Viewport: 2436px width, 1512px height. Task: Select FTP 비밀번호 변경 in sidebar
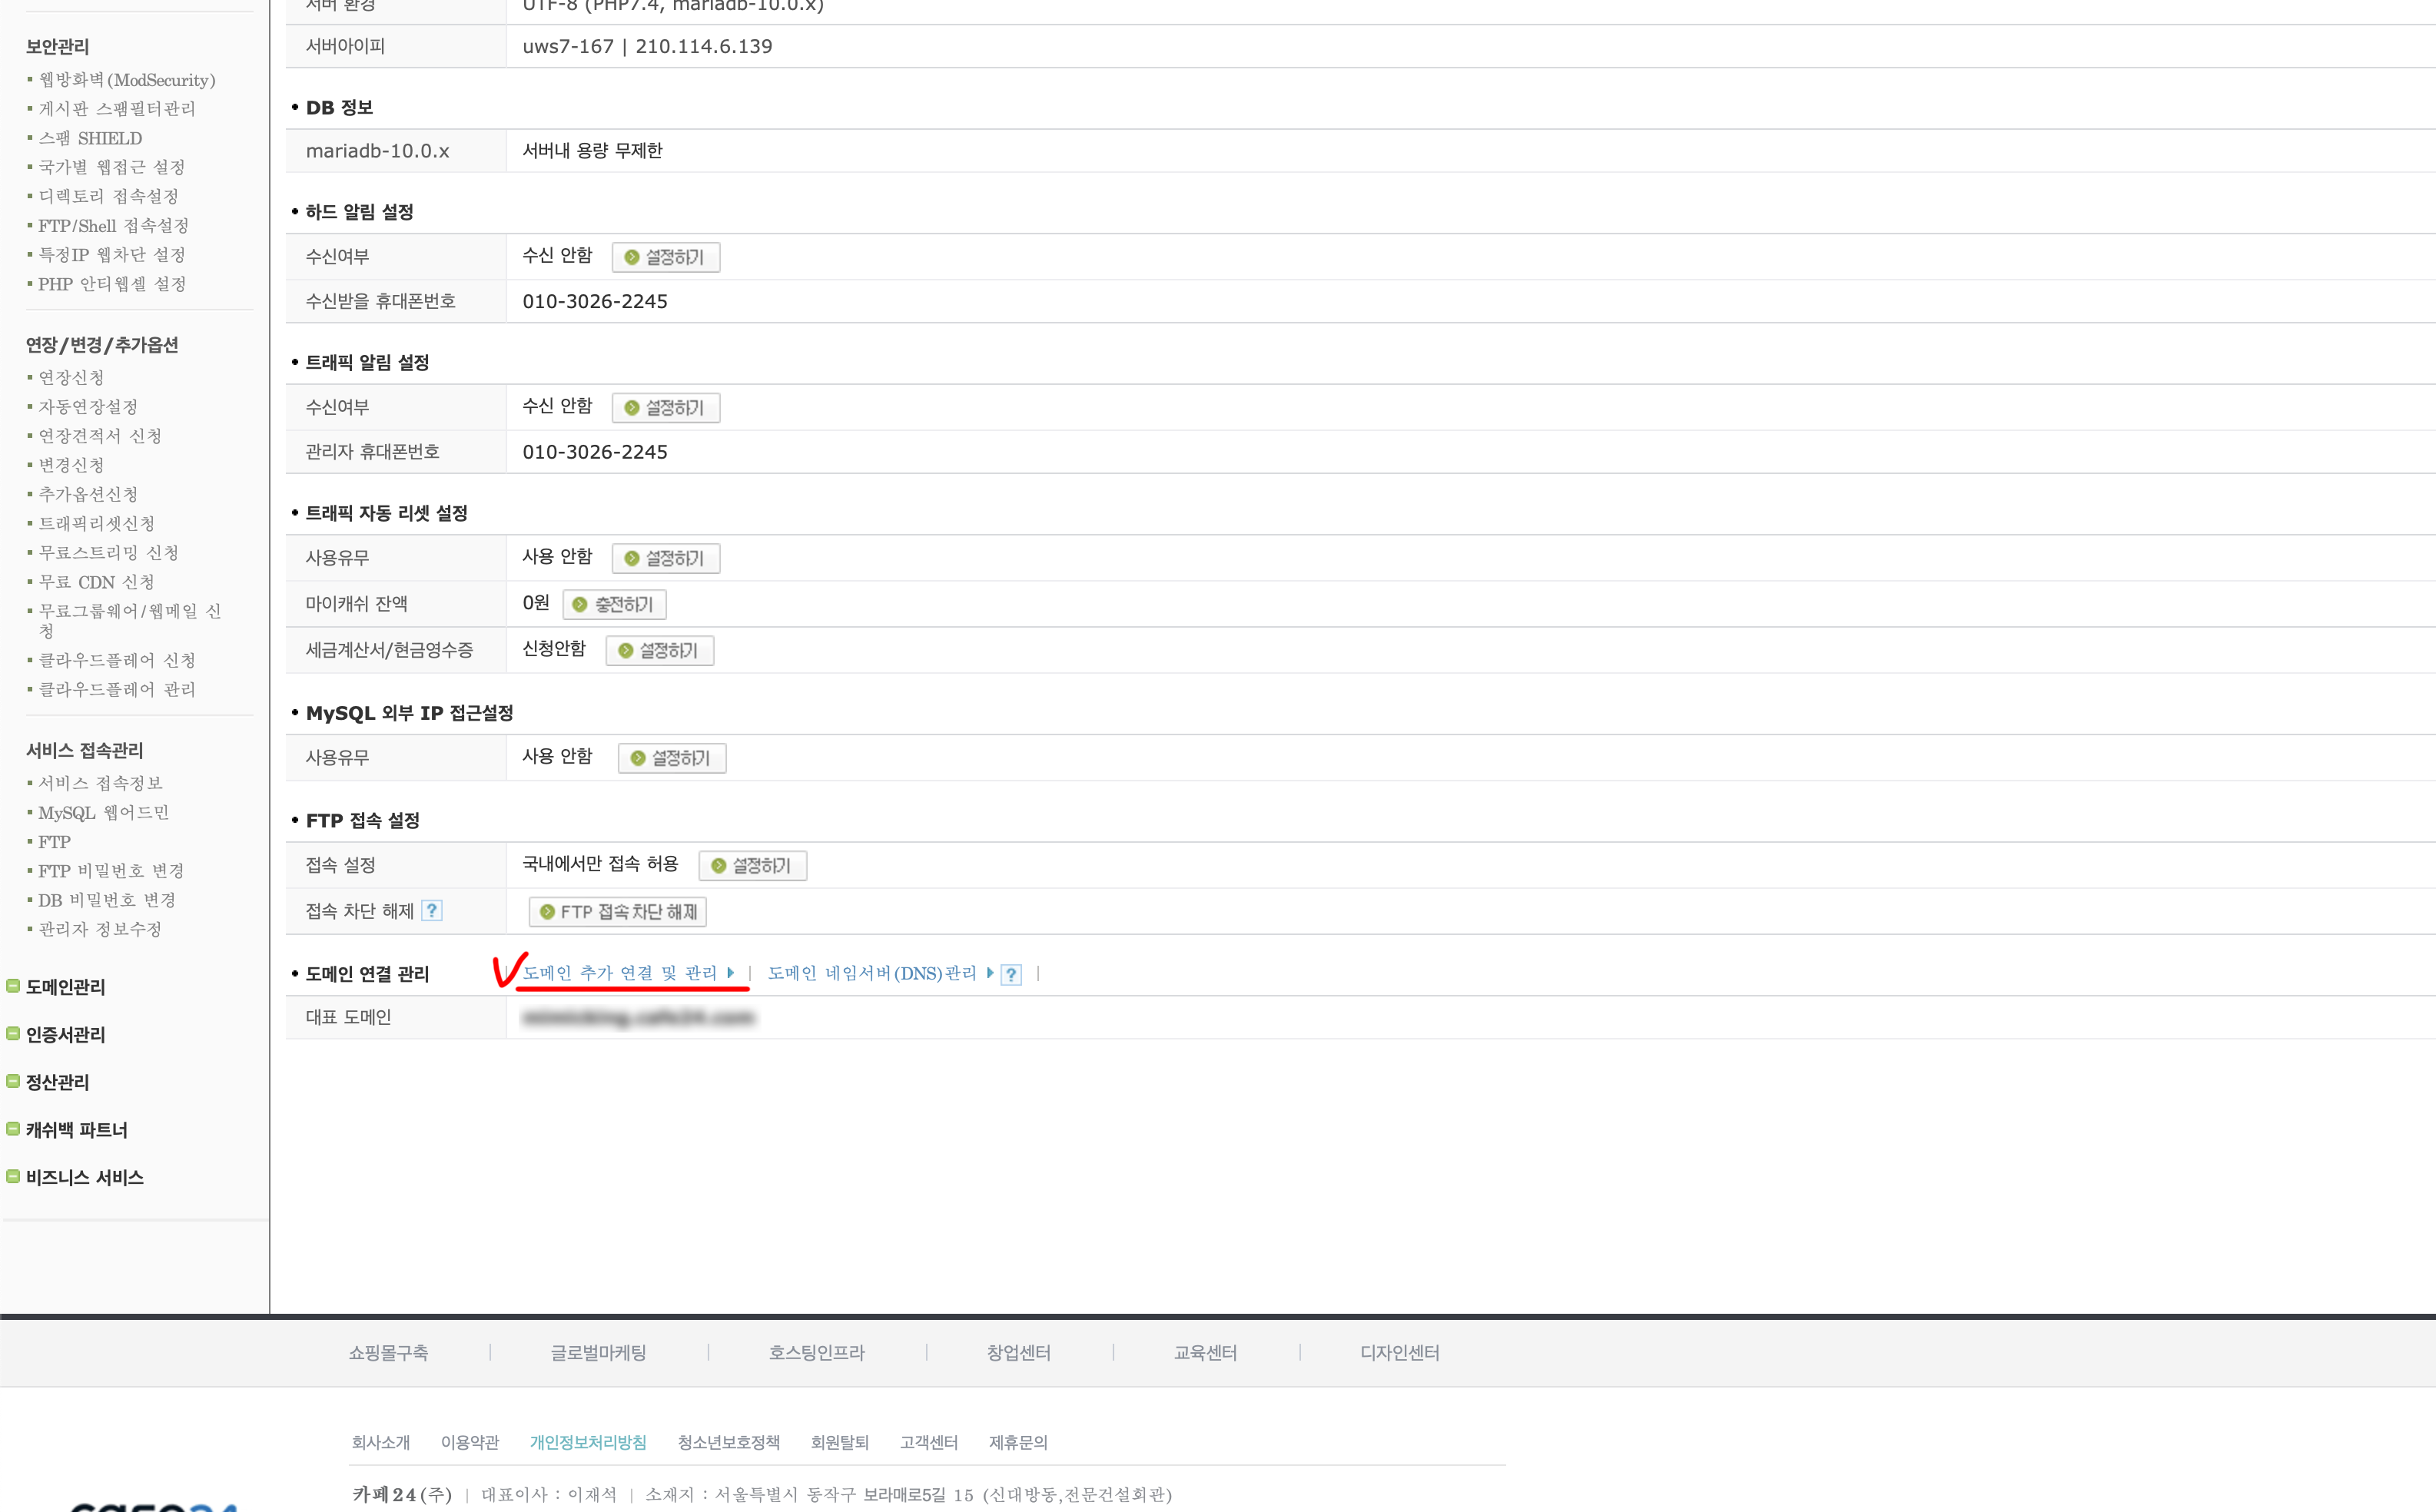pyautogui.click(x=111, y=871)
